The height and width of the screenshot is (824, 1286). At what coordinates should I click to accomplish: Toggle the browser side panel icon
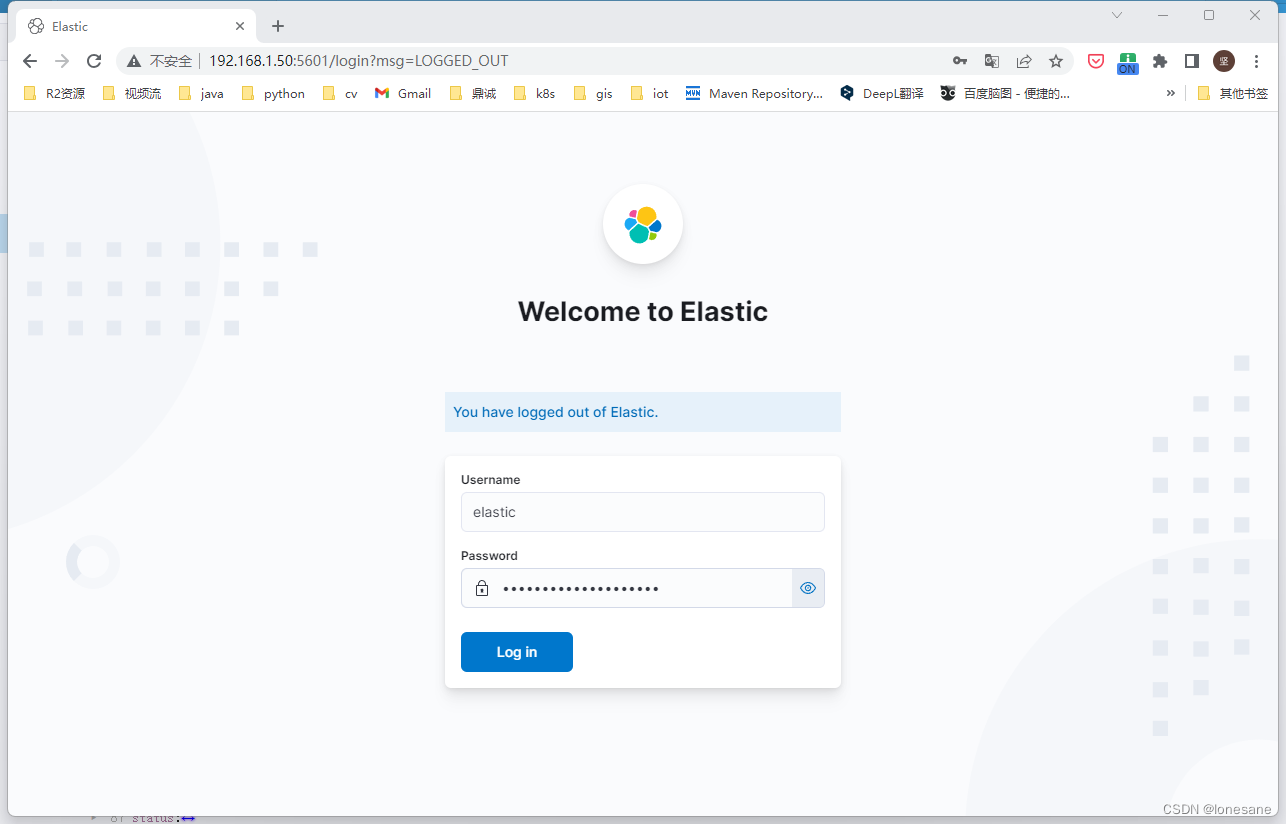[1192, 61]
